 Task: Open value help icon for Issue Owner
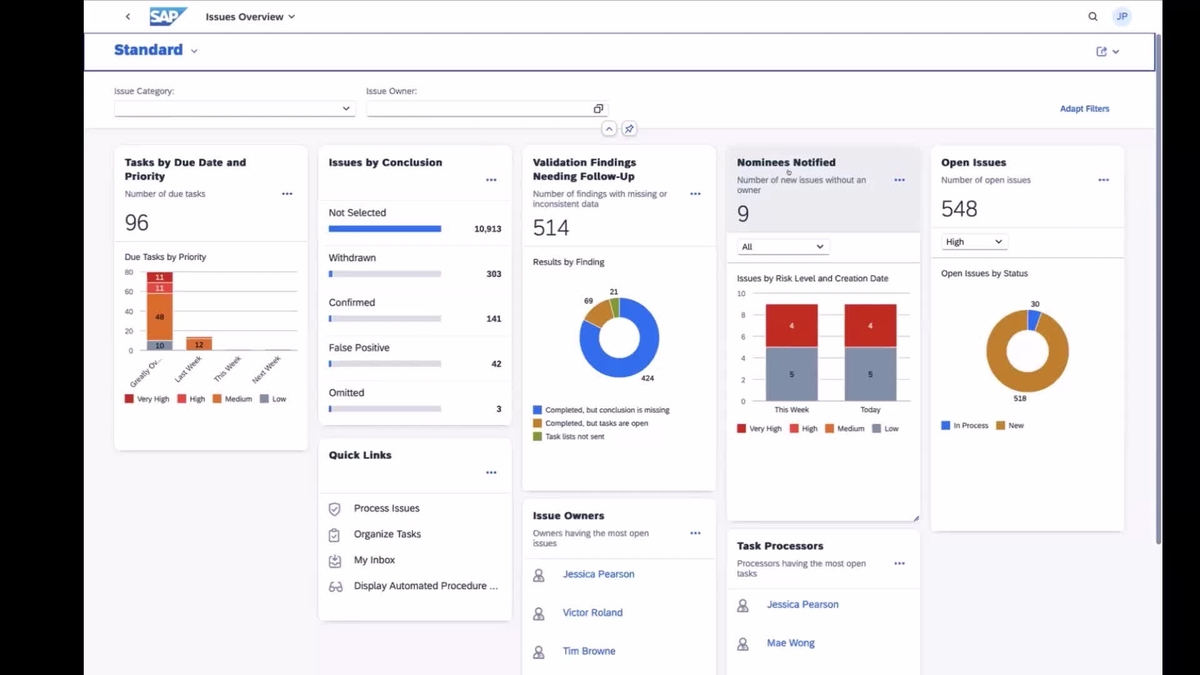point(598,109)
